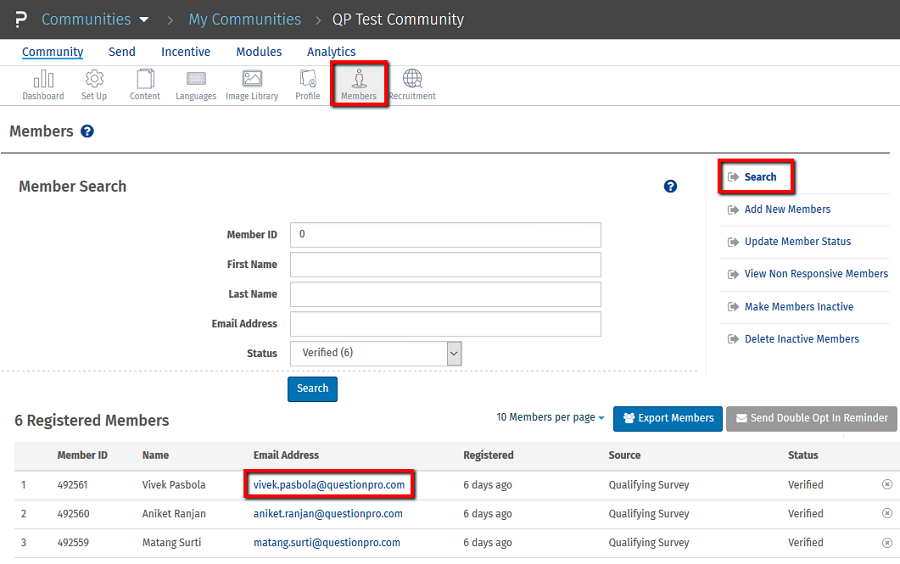Remove member Vivek Pasbola with row icon
Viewport: 900px width, 564px height.
887,485
